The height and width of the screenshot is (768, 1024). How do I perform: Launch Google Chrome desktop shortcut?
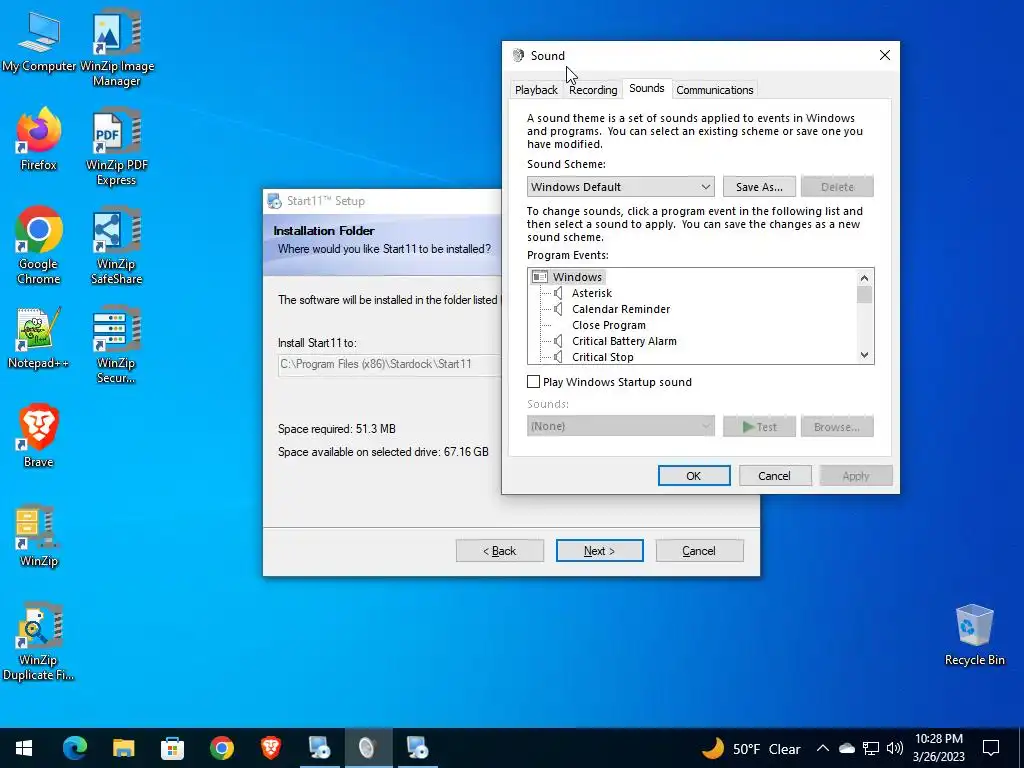(39, 246)
